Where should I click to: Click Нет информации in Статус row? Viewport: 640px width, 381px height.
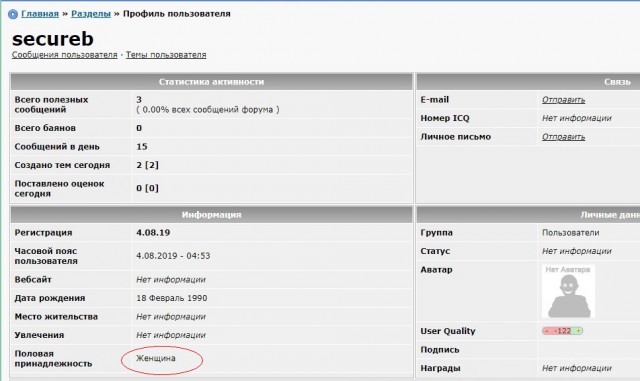click(x=577, y=251)
